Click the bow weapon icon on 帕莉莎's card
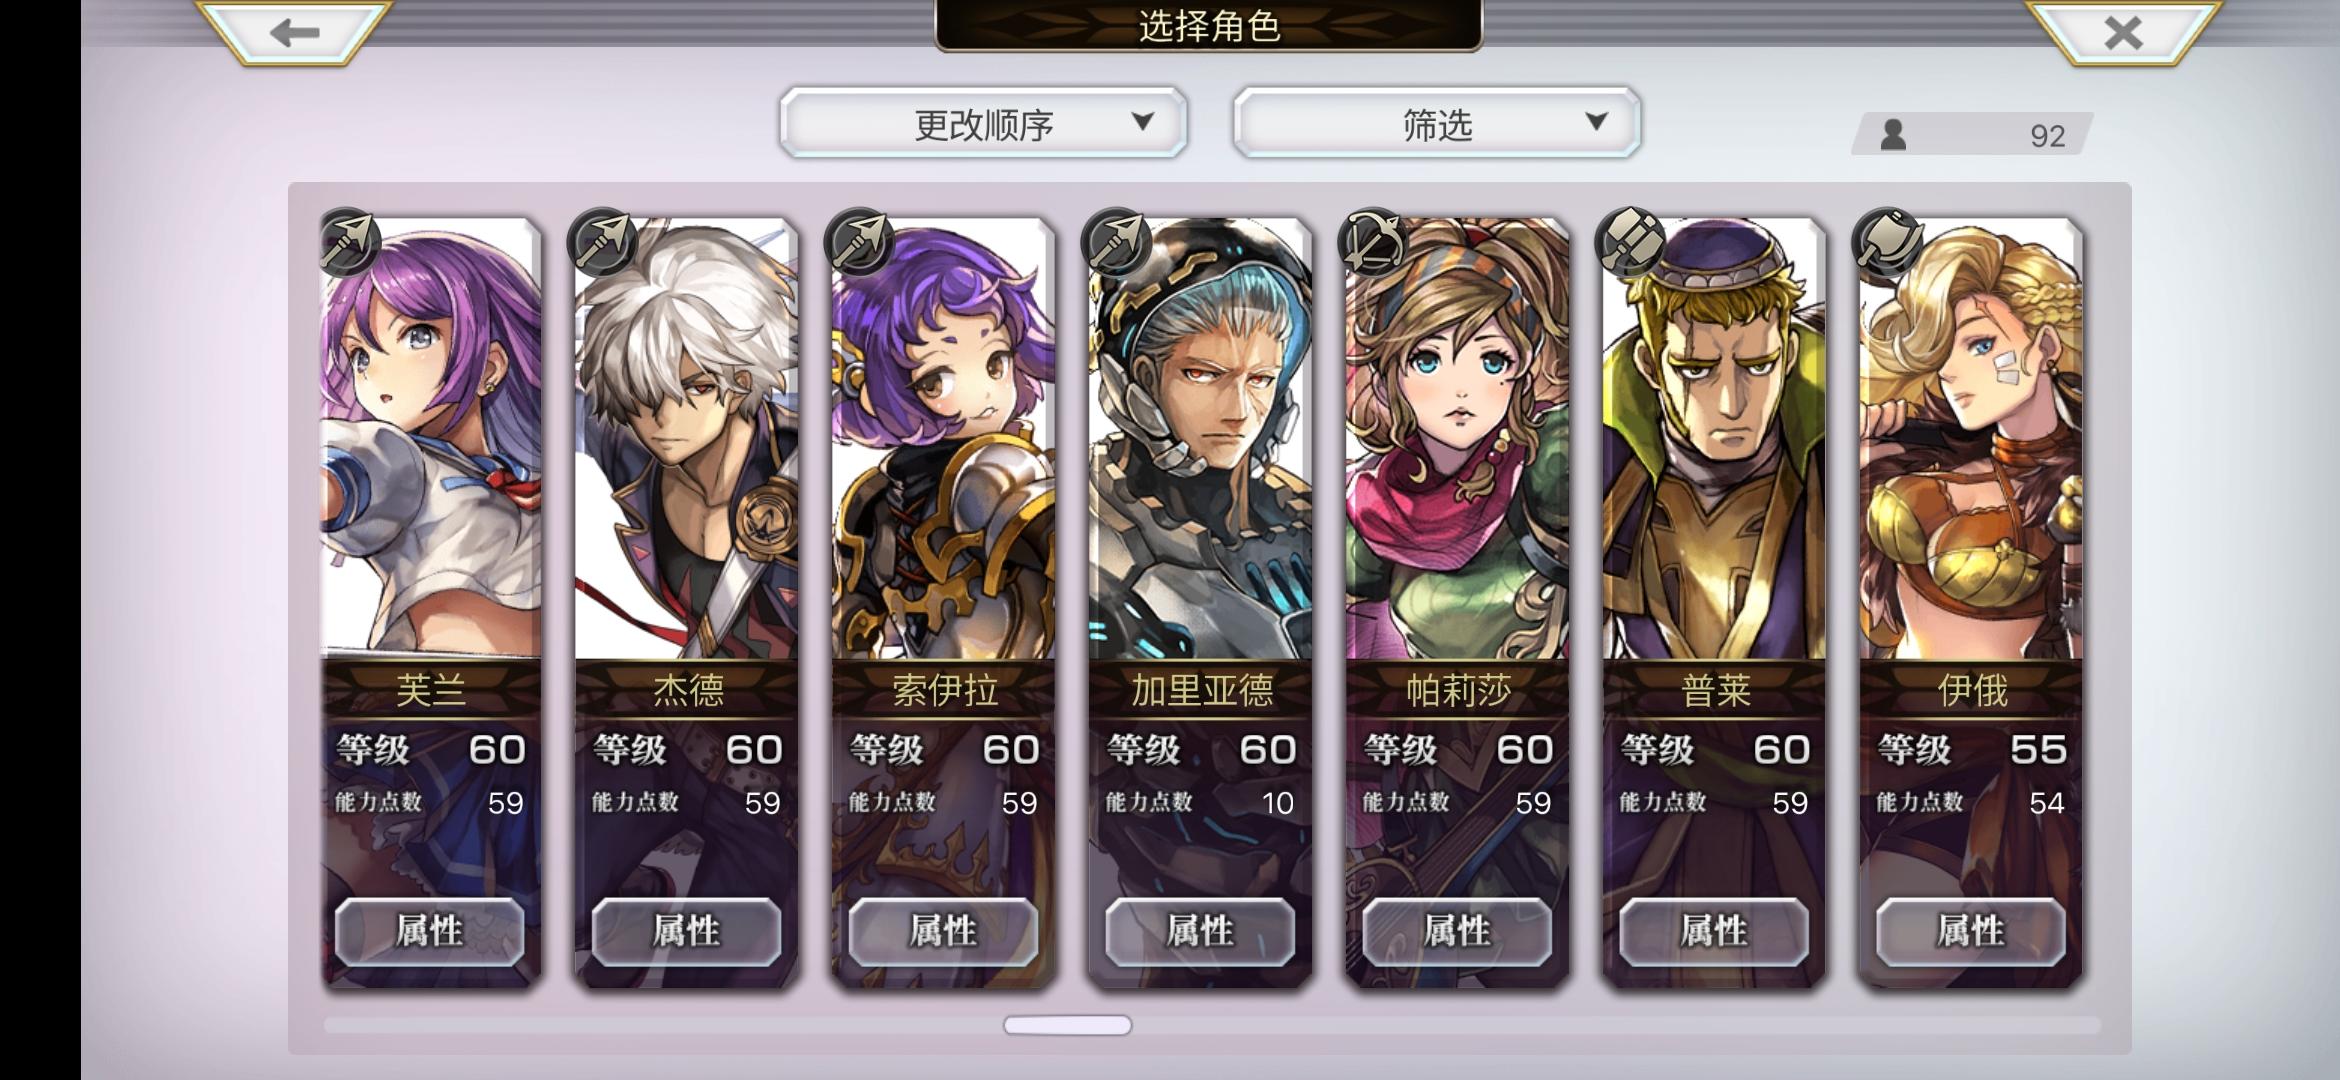This screenshot has height=1080, width=2340. tap(1372, 243)
